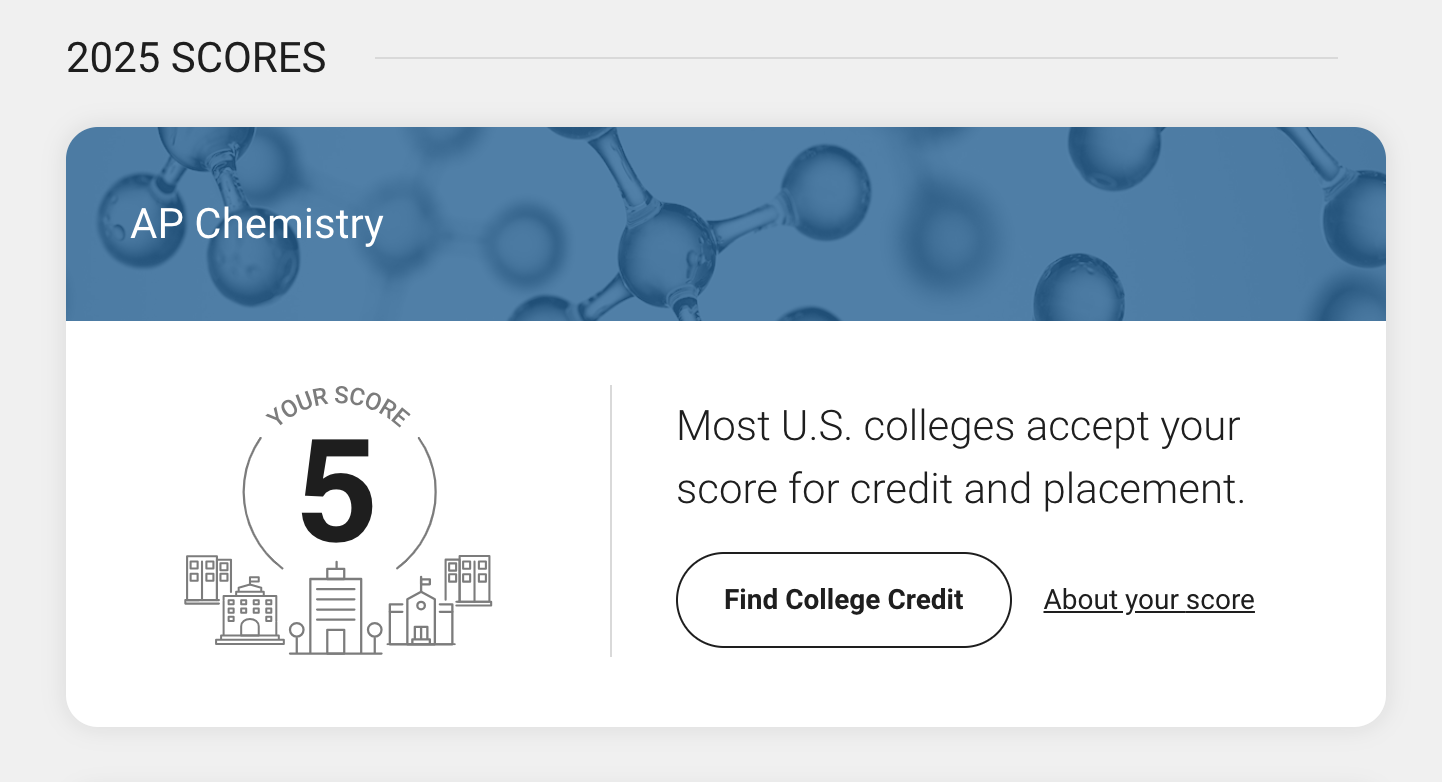Click the domed capitol building icon
The width and height of the screenshot is (1442, 782).
point(249,610)
